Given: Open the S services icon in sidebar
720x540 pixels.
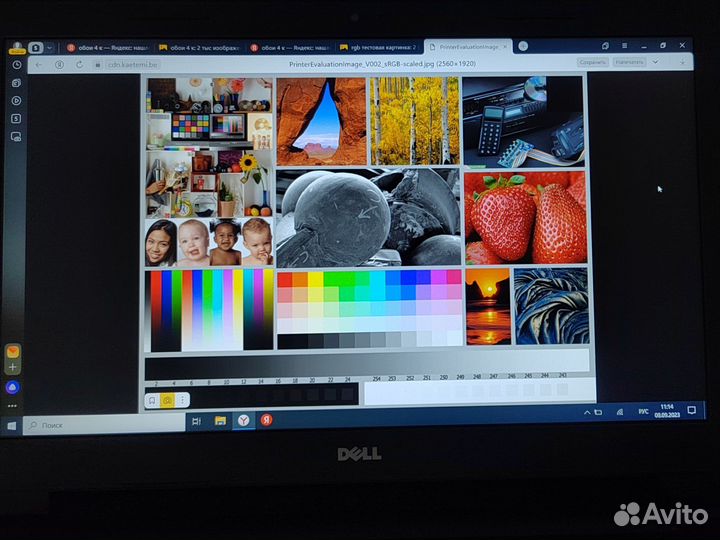Looking at the screenshot, I should tap(16, 118).
